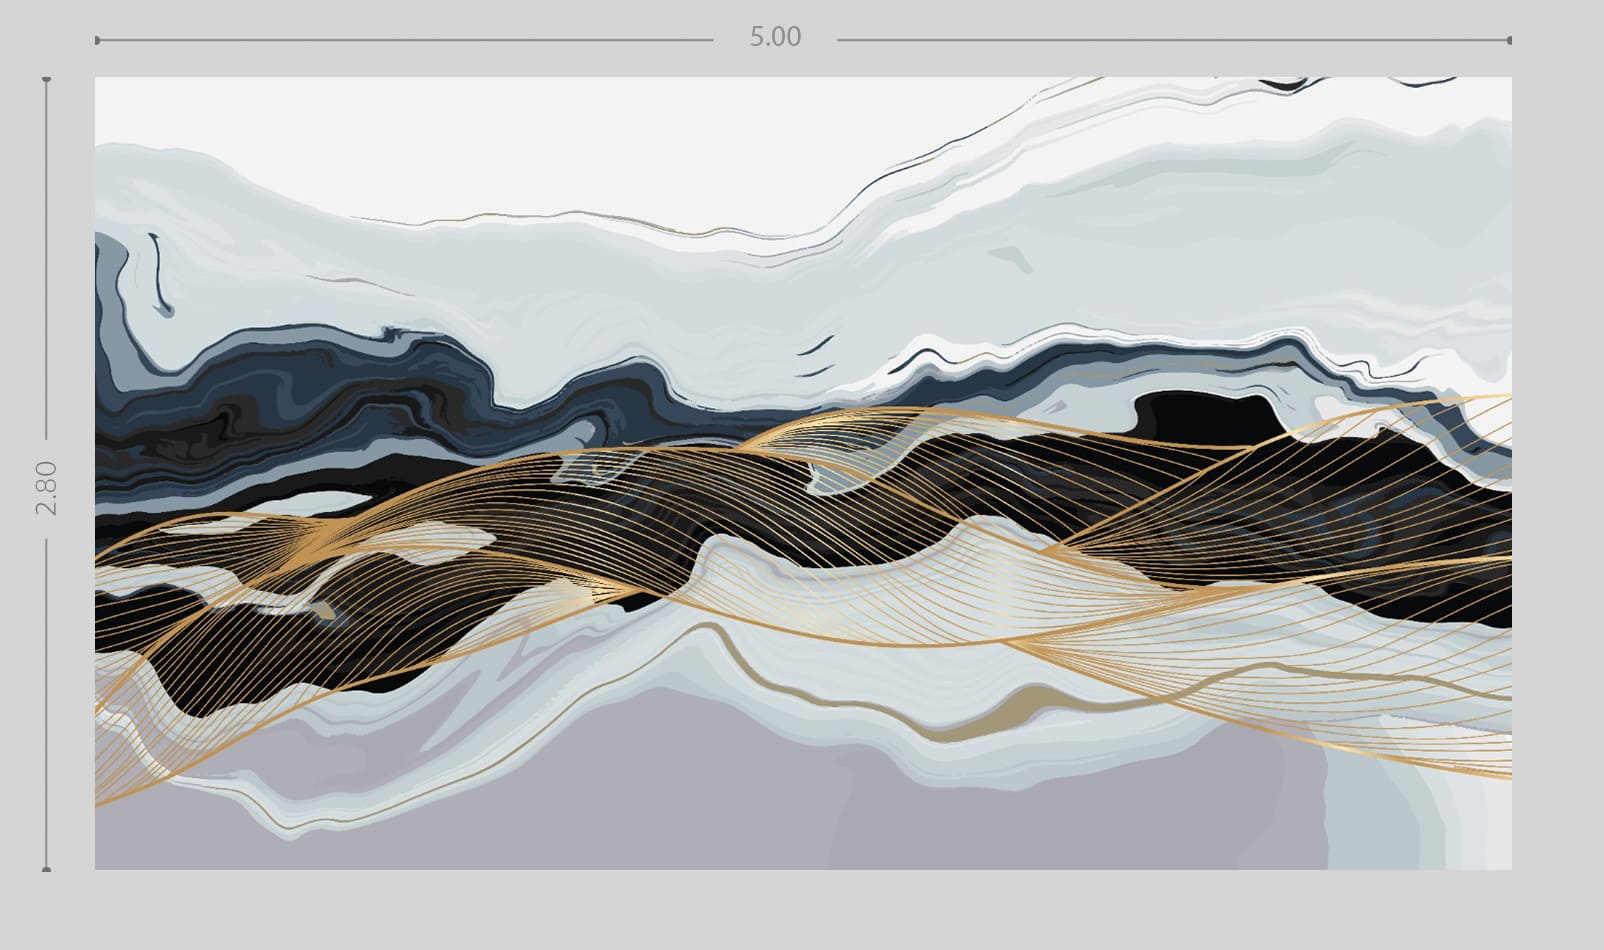
Task: Click the 5.00 width dimension label
Action: [x=775, y=37]
